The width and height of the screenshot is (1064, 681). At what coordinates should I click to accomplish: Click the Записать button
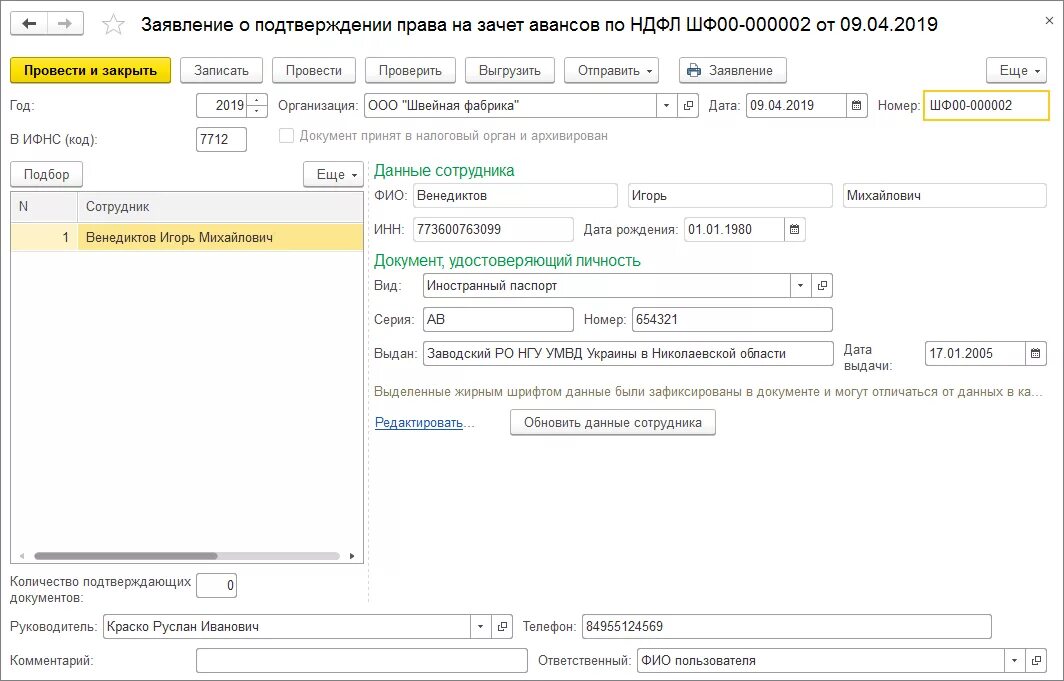(221, 71)
